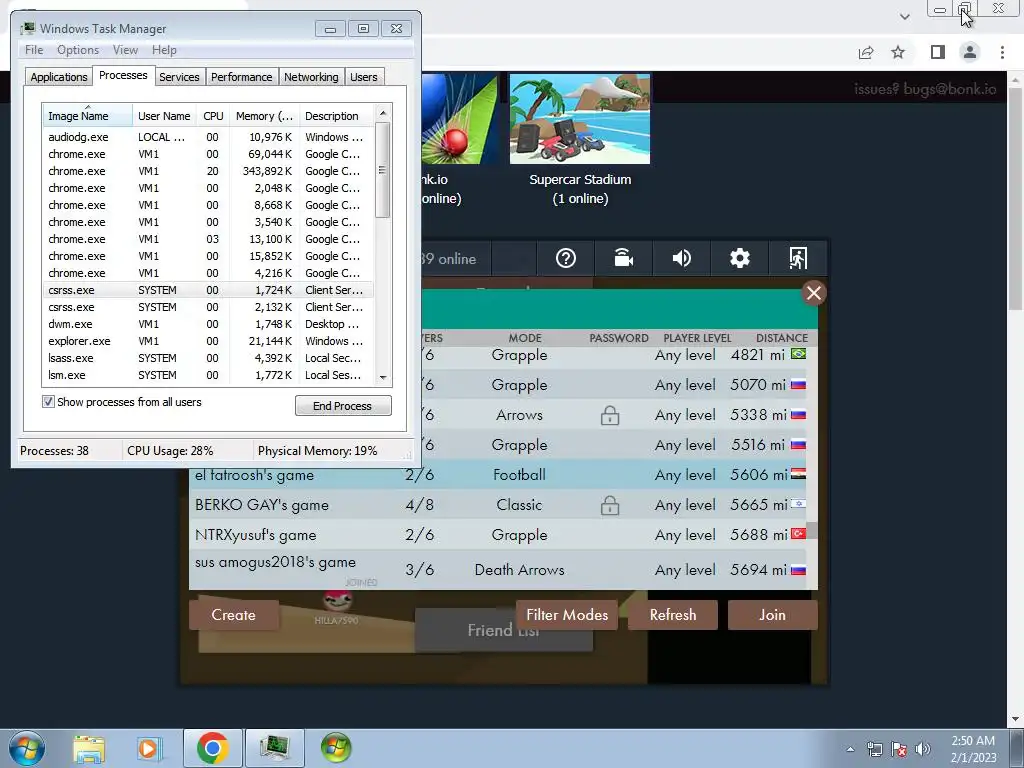The image size is (1024, 768).
Task: Click the process list scrollbar thumb
Action: 383,170
